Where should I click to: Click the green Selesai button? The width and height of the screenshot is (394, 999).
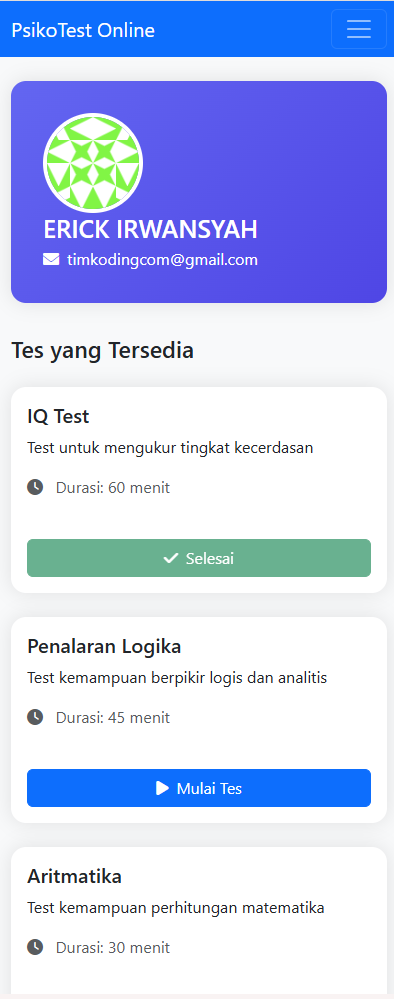199,558
